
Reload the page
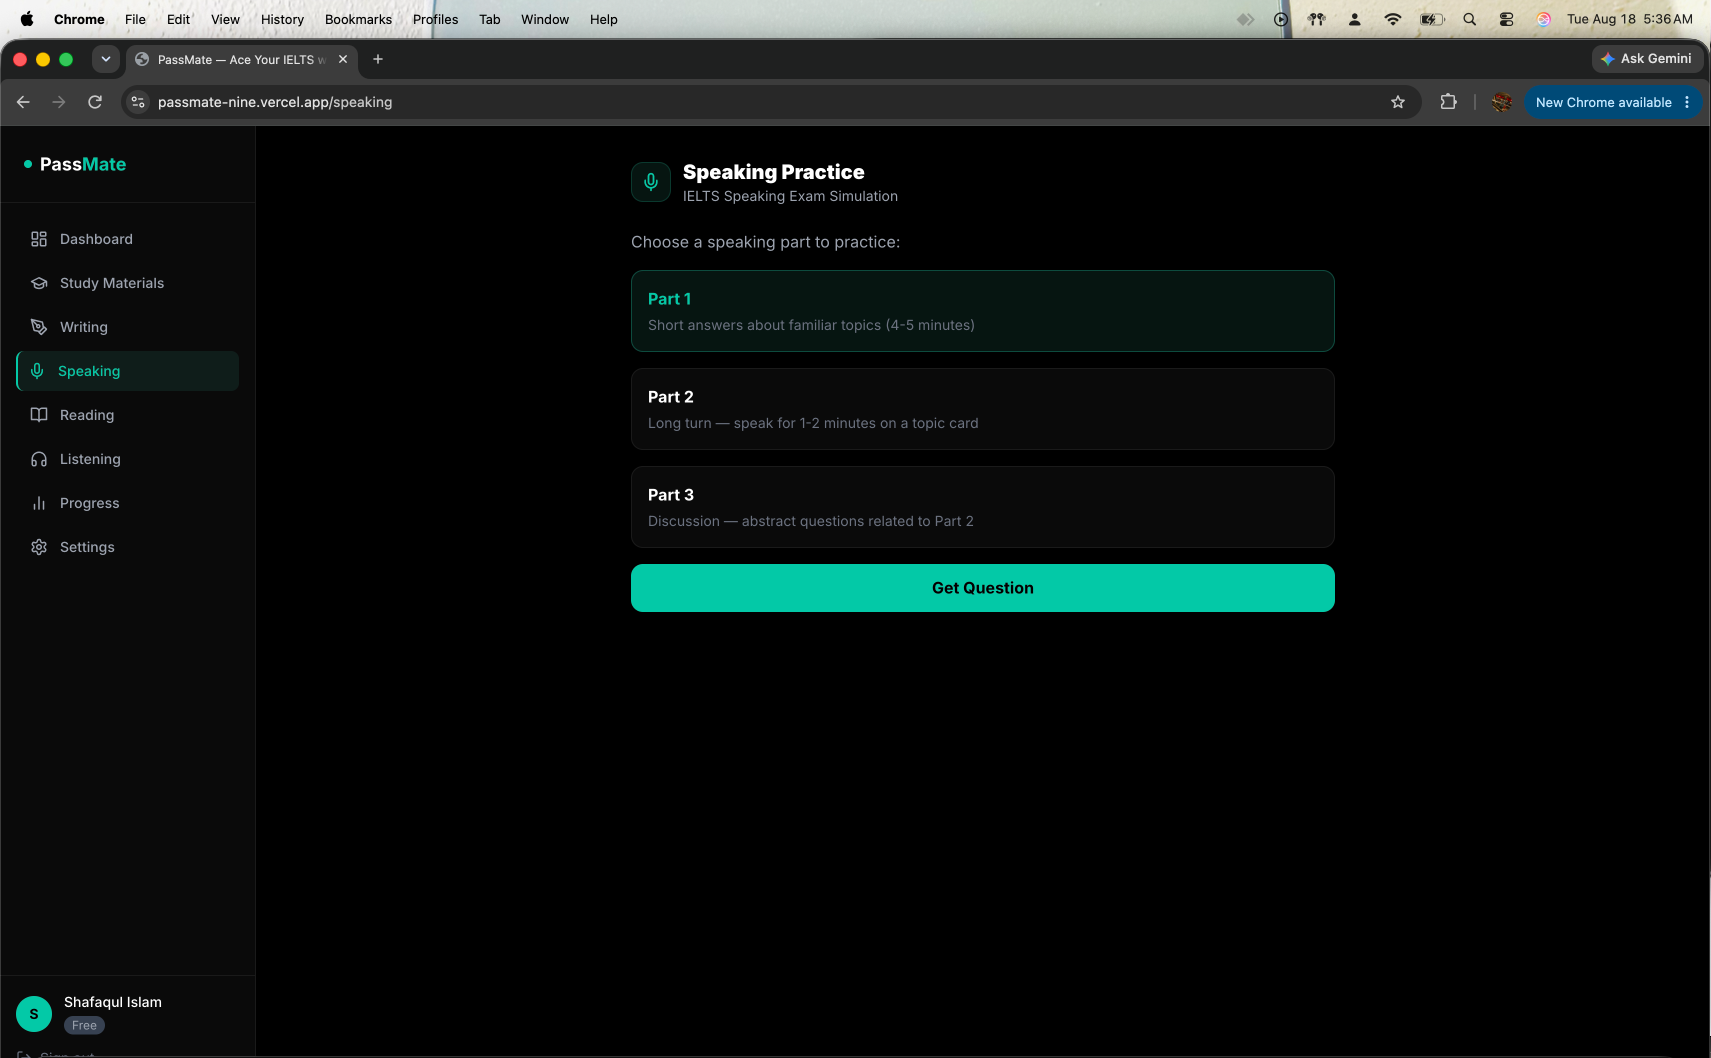pos(95,102)
